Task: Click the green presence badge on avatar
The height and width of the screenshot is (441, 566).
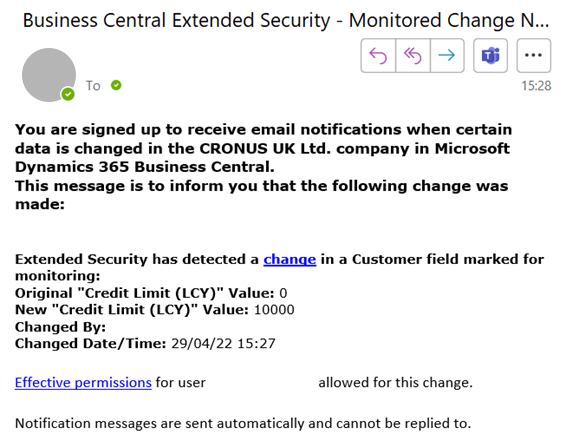Action: click(68, 95)
